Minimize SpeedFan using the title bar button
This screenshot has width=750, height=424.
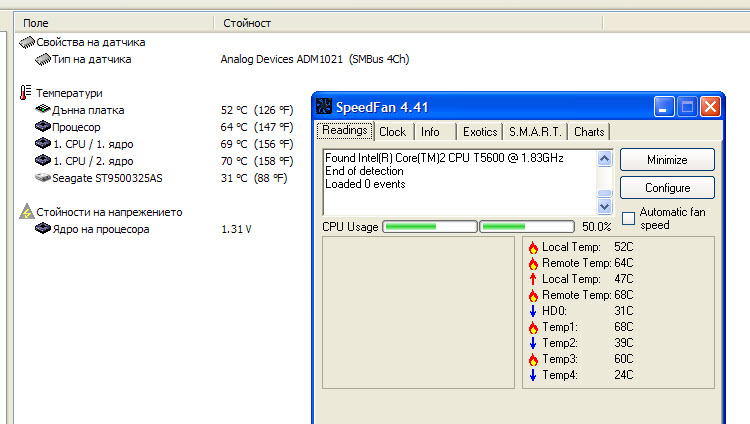tap(664, 106)
